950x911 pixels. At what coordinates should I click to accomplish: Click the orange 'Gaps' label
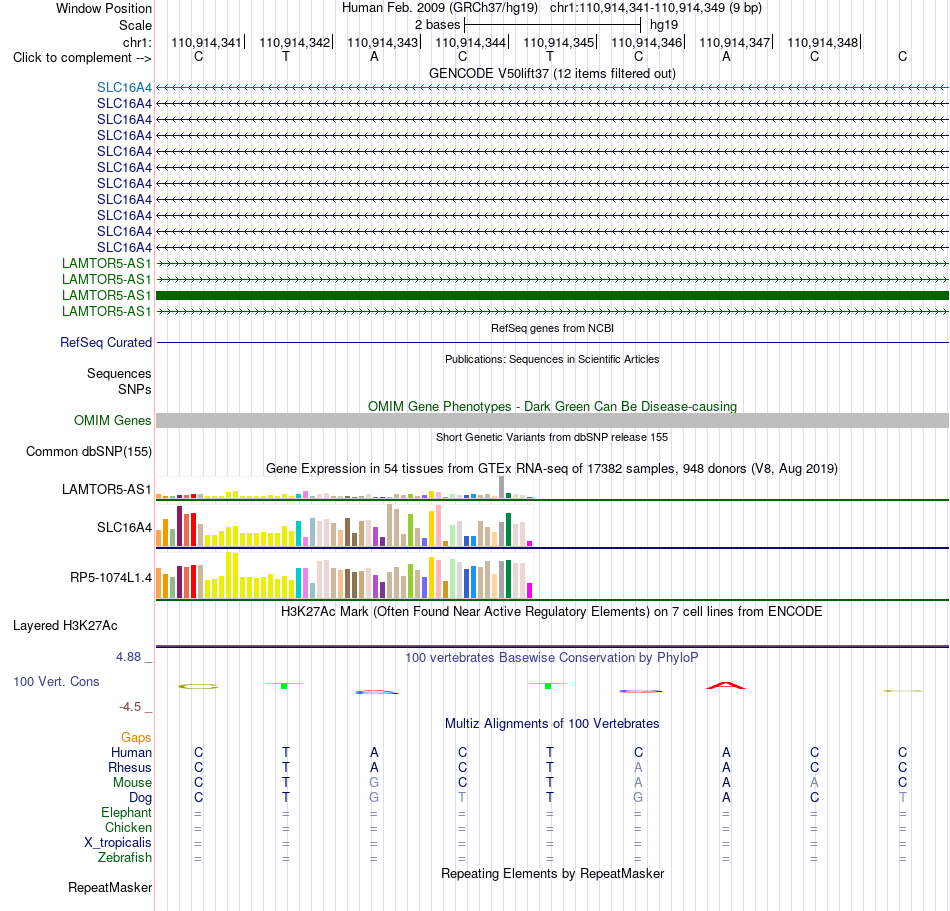[x=136, y=737]
